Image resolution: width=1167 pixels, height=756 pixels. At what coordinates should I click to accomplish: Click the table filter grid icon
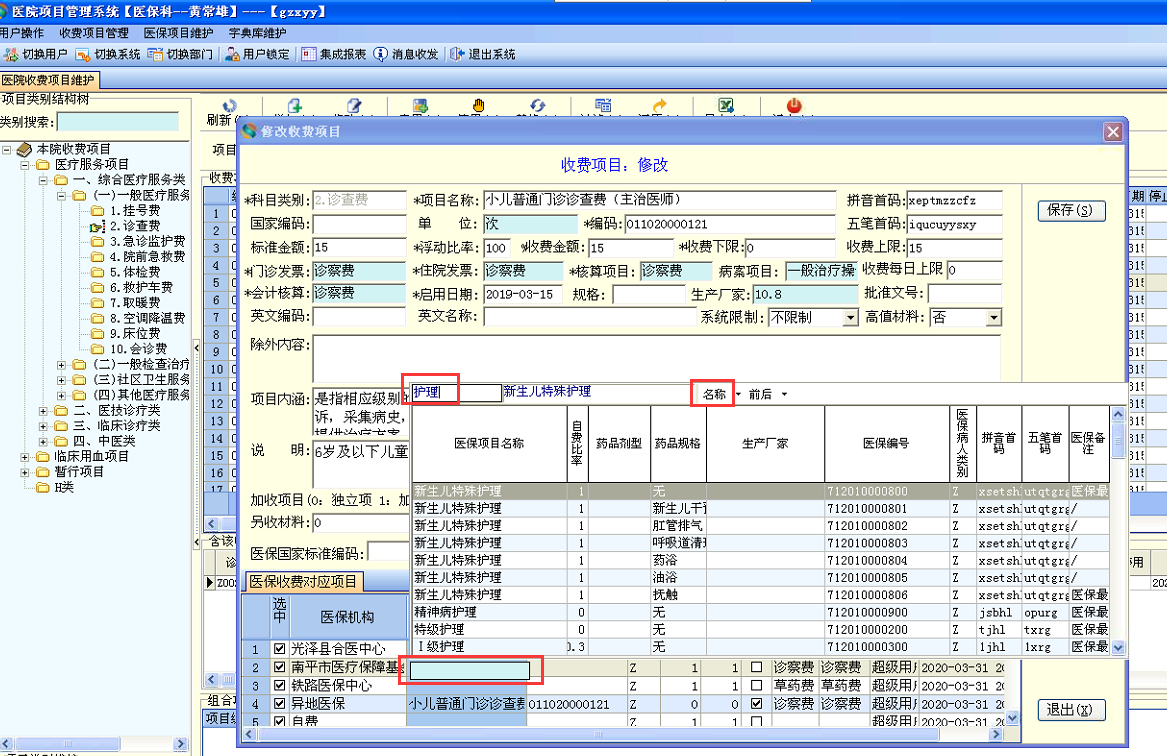tap(603, 106)
